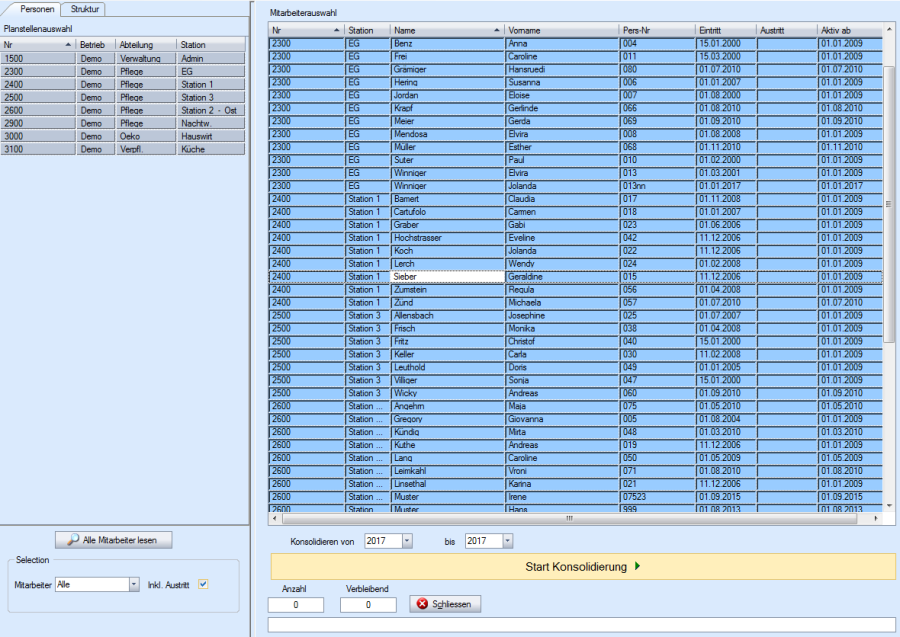Expand the 'bis' year dropdown
Image resolution: width=900 pixels, height=637 pixels.
508,541
